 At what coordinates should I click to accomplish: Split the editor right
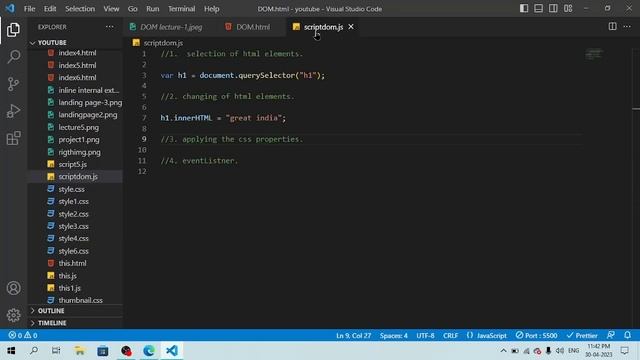(612, 27)
